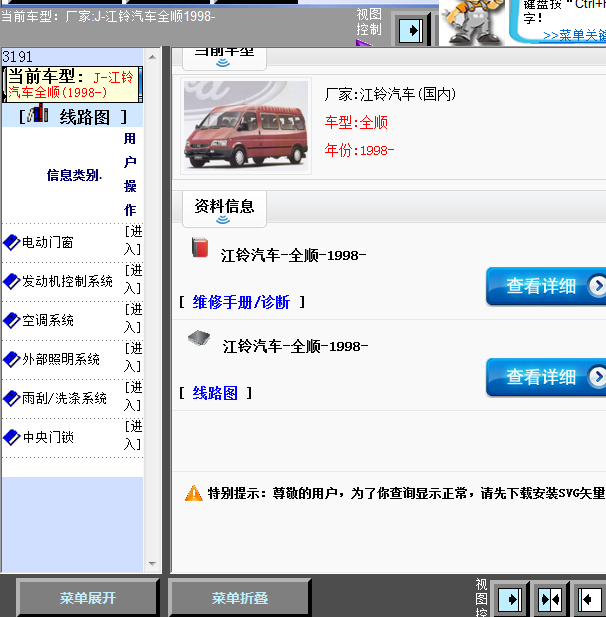Click the red book manual icon
Screen dimensions: 606x617
(x=200, y=248)
